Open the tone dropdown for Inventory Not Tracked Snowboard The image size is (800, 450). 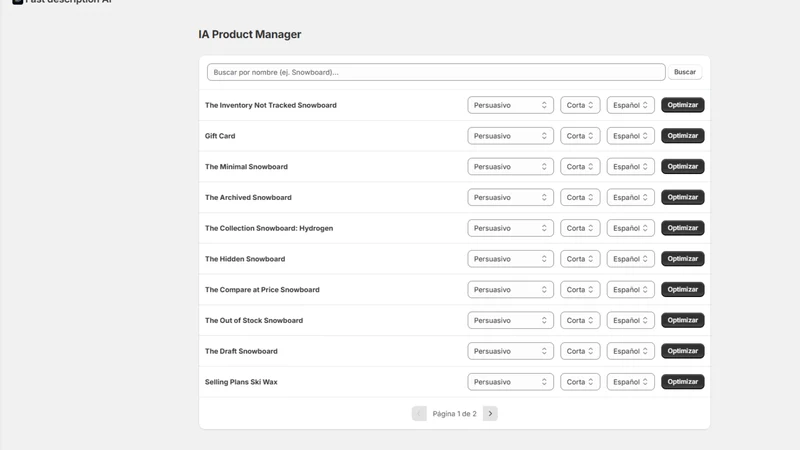tap(510, 105)
